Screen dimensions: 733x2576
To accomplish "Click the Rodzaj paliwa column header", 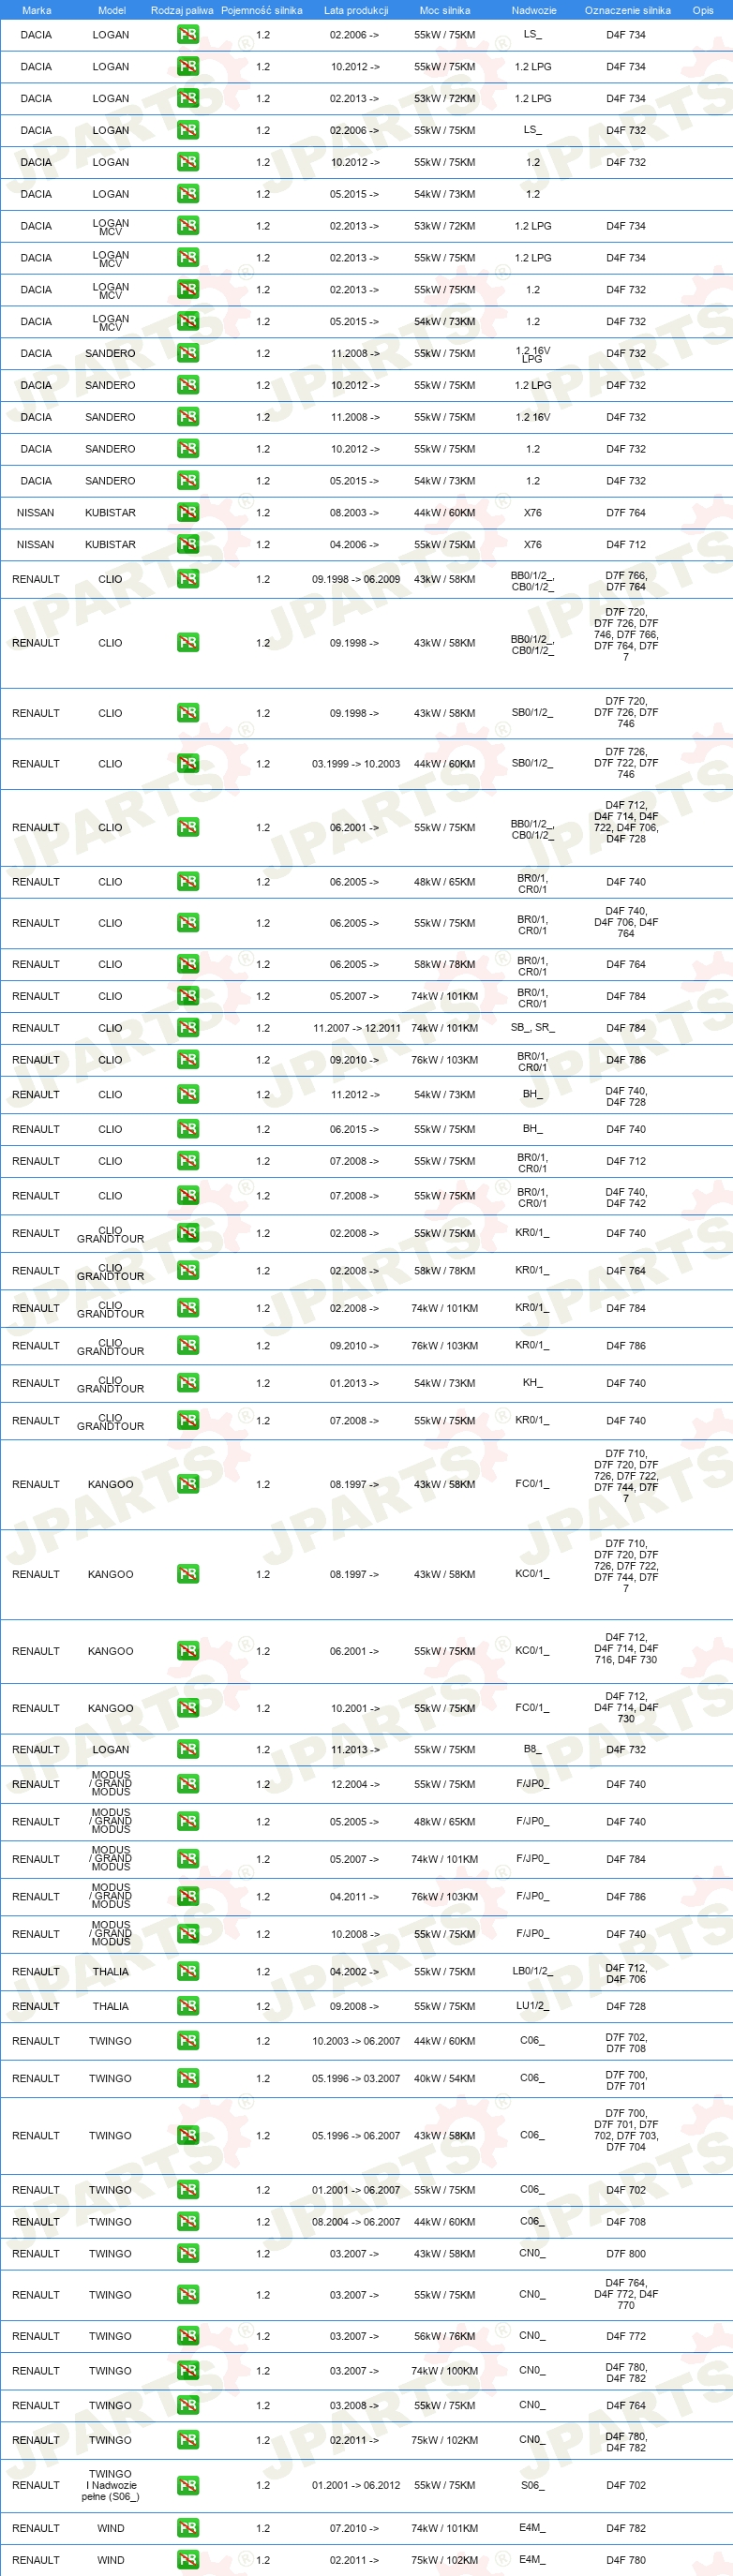I will (x=182, y=10).
